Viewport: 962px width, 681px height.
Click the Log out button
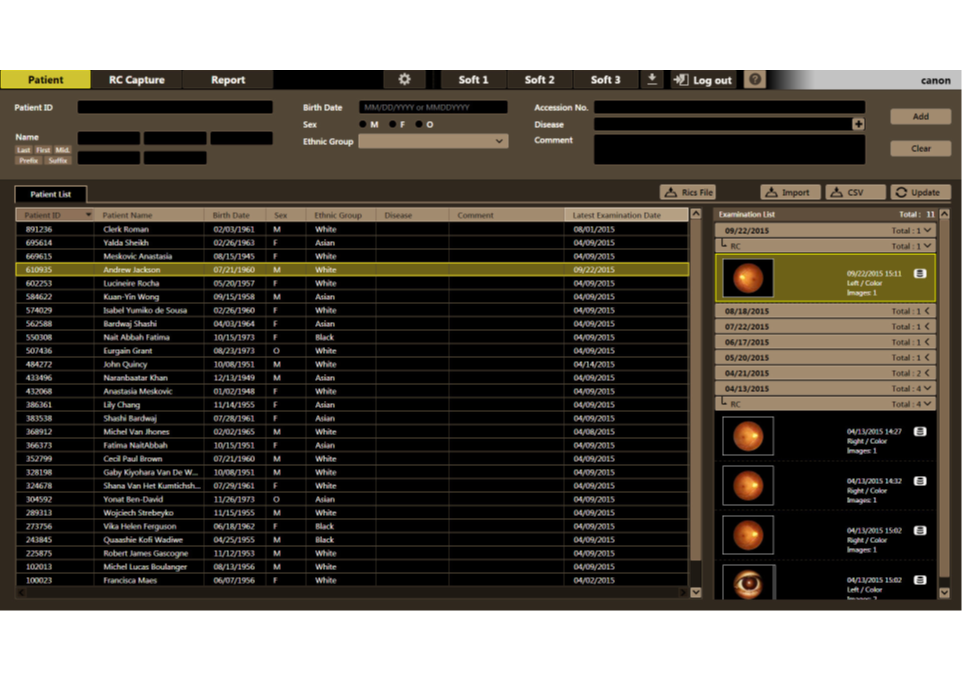click(704, 80)
